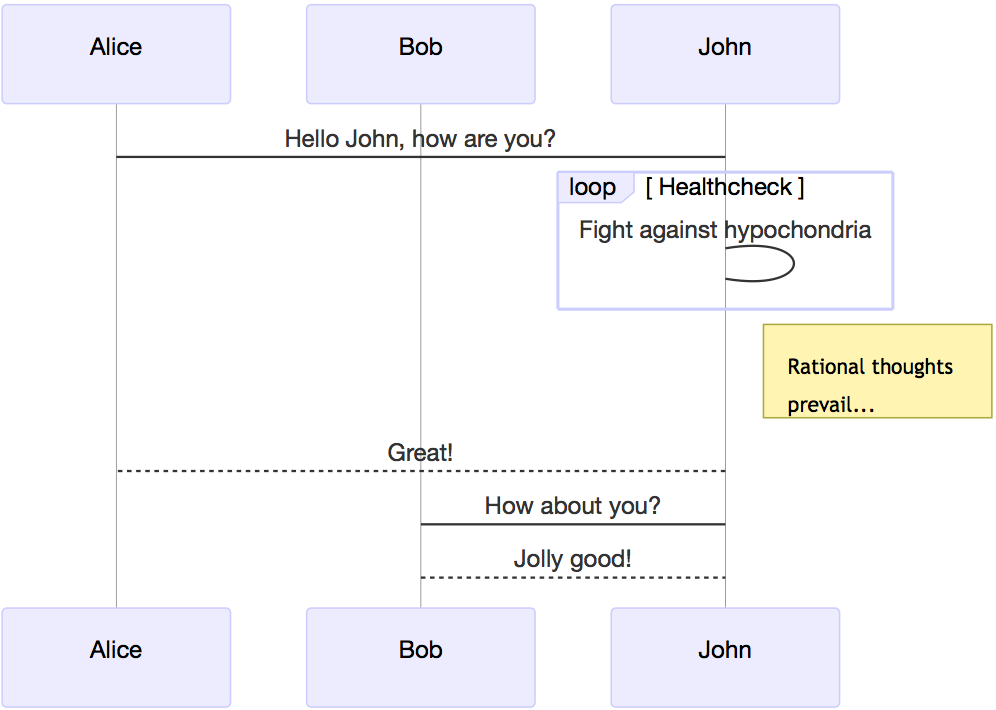Click the 'Hello John, how are you?' message

point(420,138)
